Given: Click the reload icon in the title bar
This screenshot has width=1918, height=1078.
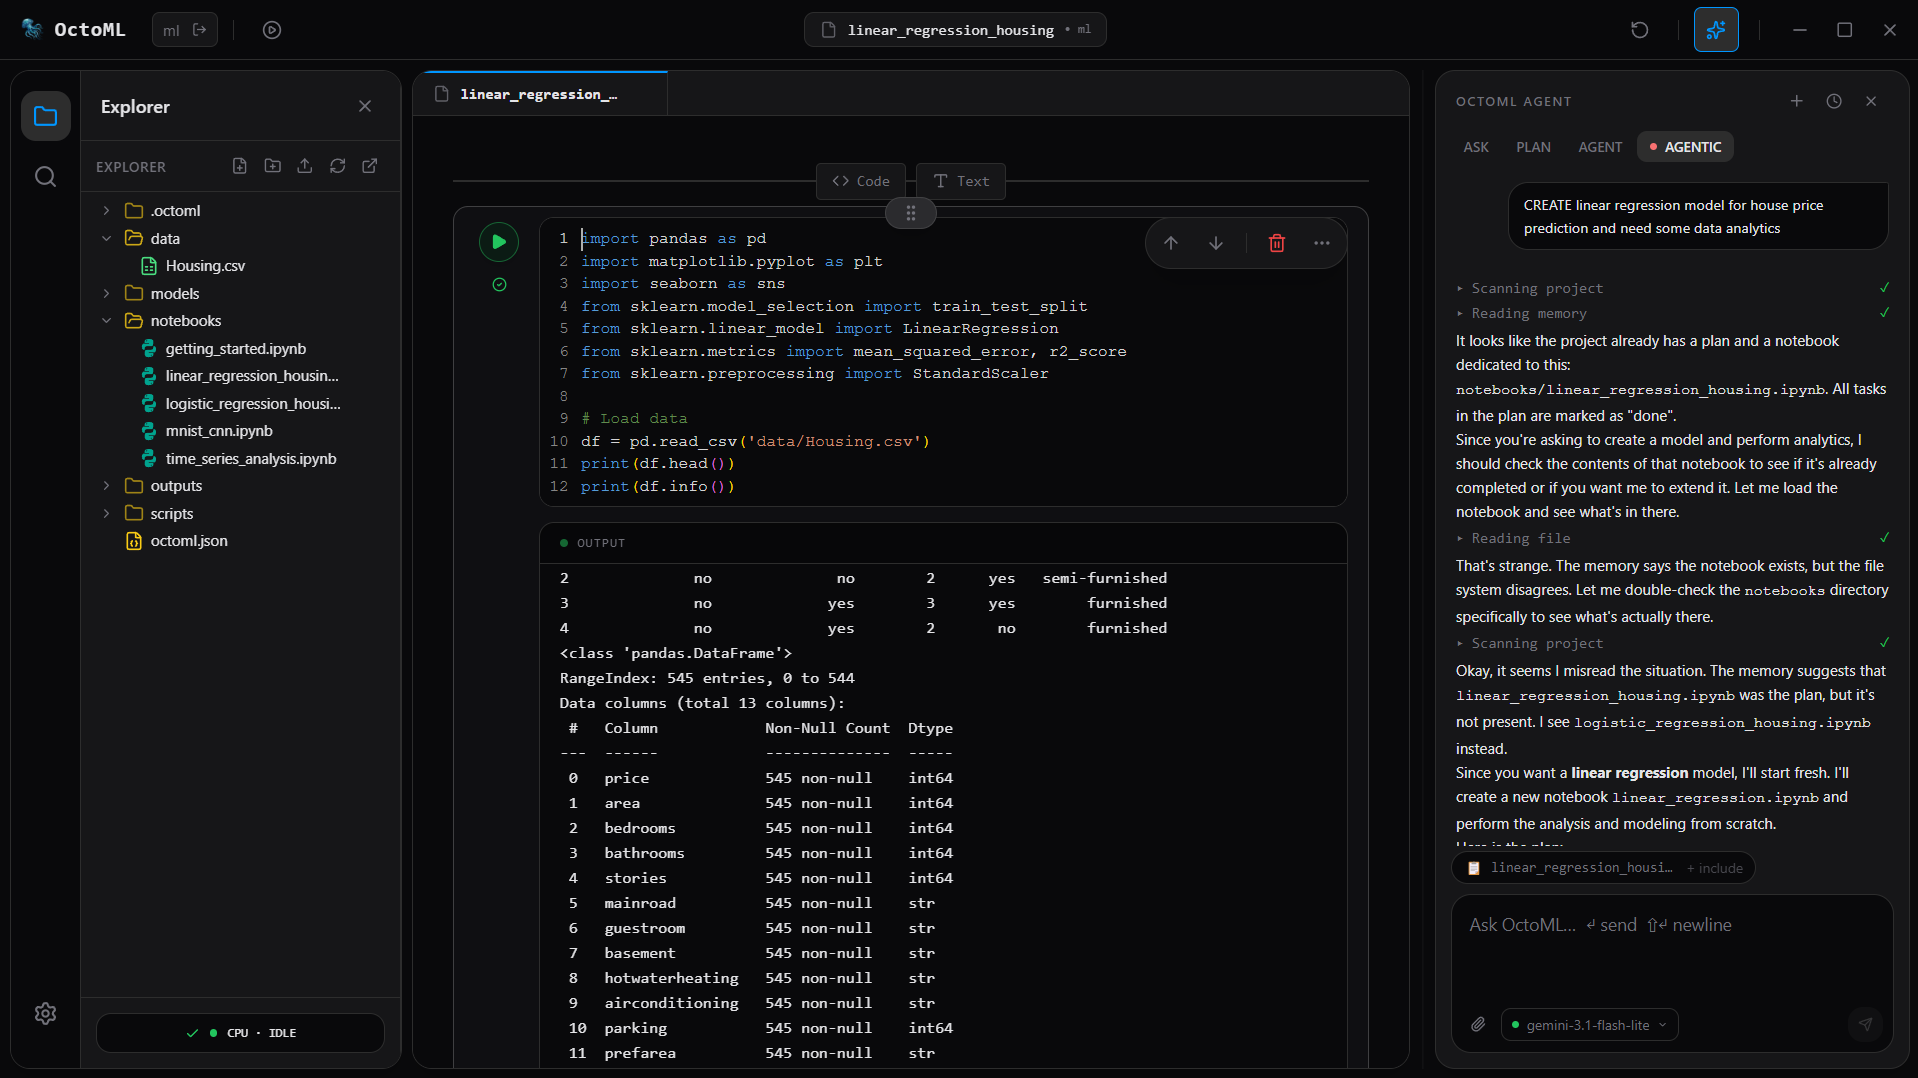Looking at the screenshot, I should pos(1639,30).
